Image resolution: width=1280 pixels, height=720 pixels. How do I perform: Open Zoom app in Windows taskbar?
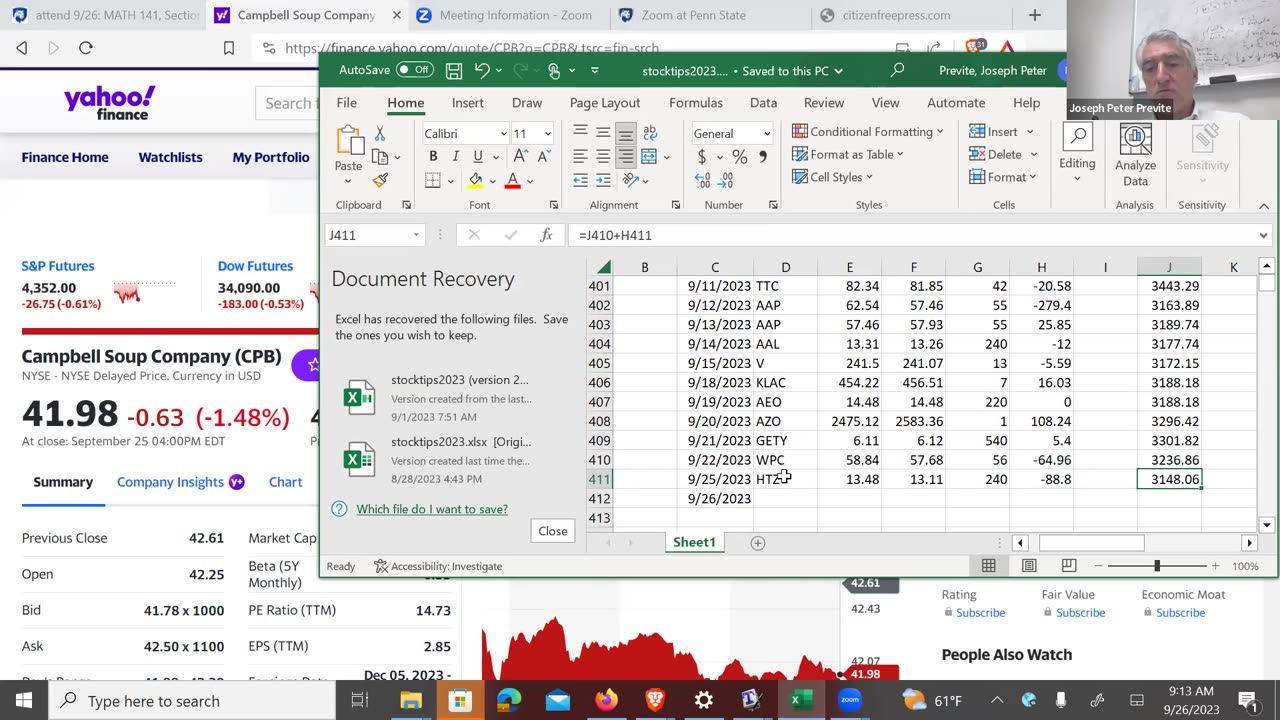850,700
